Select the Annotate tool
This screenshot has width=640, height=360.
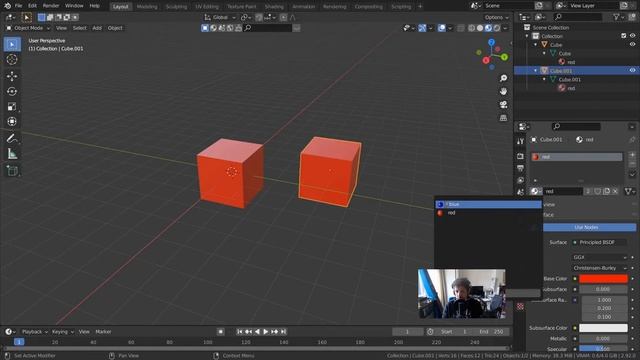tap(12, 139)
